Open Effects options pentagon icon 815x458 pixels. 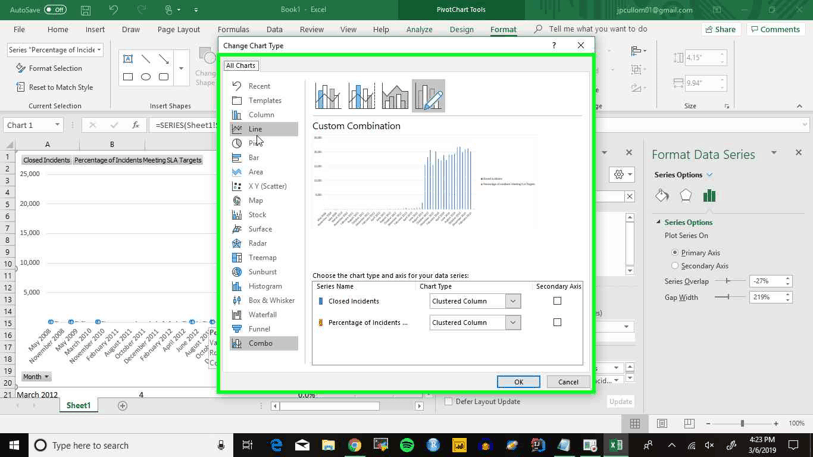686,195
